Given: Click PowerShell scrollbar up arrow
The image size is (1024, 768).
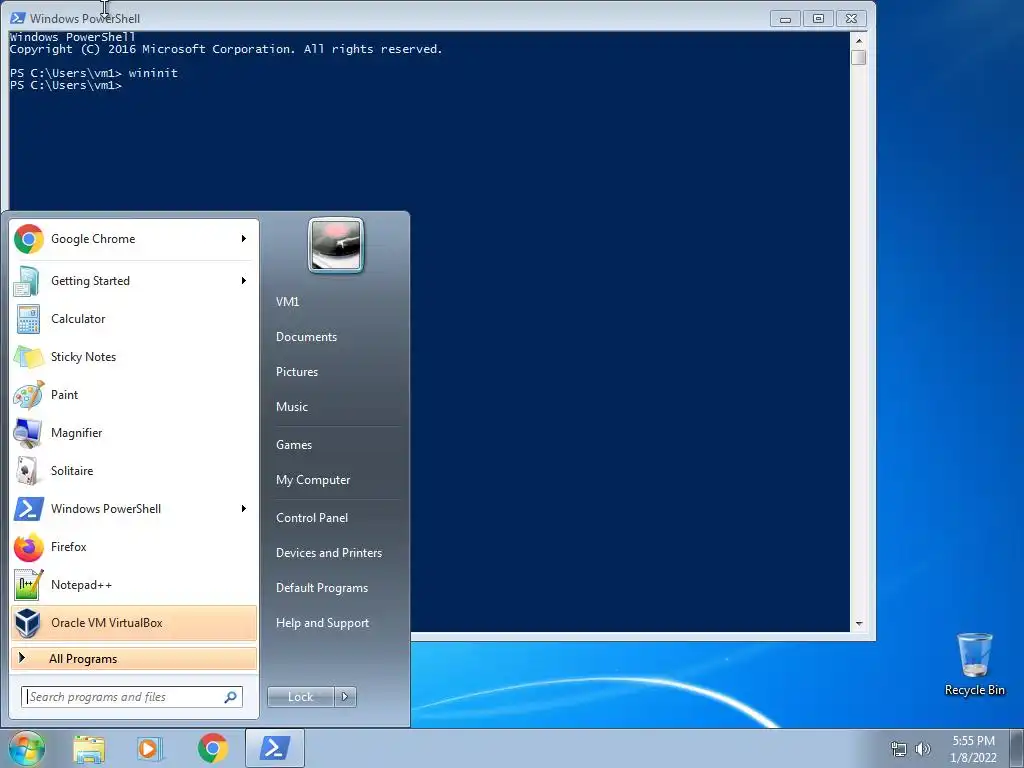Looking at the screenshot, I should [859, 40].
